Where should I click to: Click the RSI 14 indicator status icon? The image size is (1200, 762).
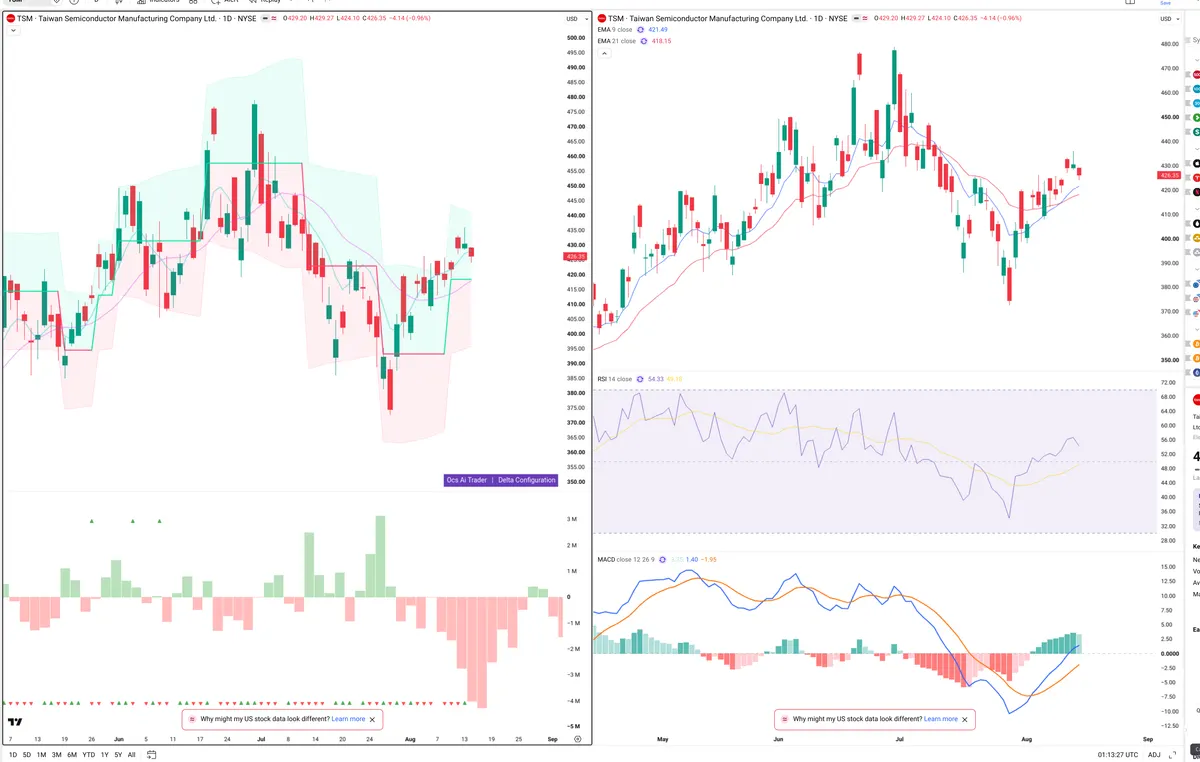640,379
